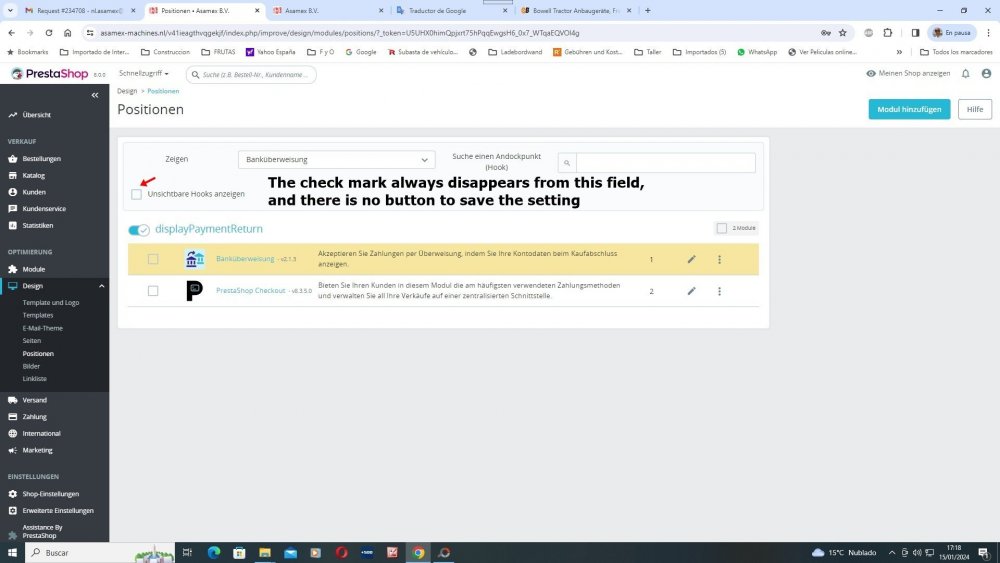Select the PrestaShop Checkout module checkbox
This screenshot has height=563, width=1000.
click(153, 291)
